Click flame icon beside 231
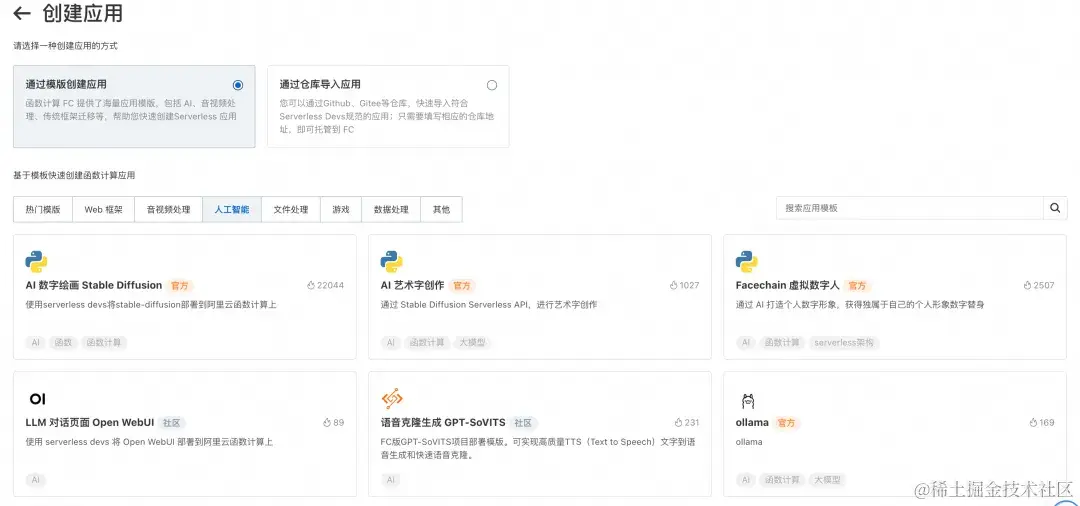Screen dimensions: 1080x506 [x=678, y=423]
